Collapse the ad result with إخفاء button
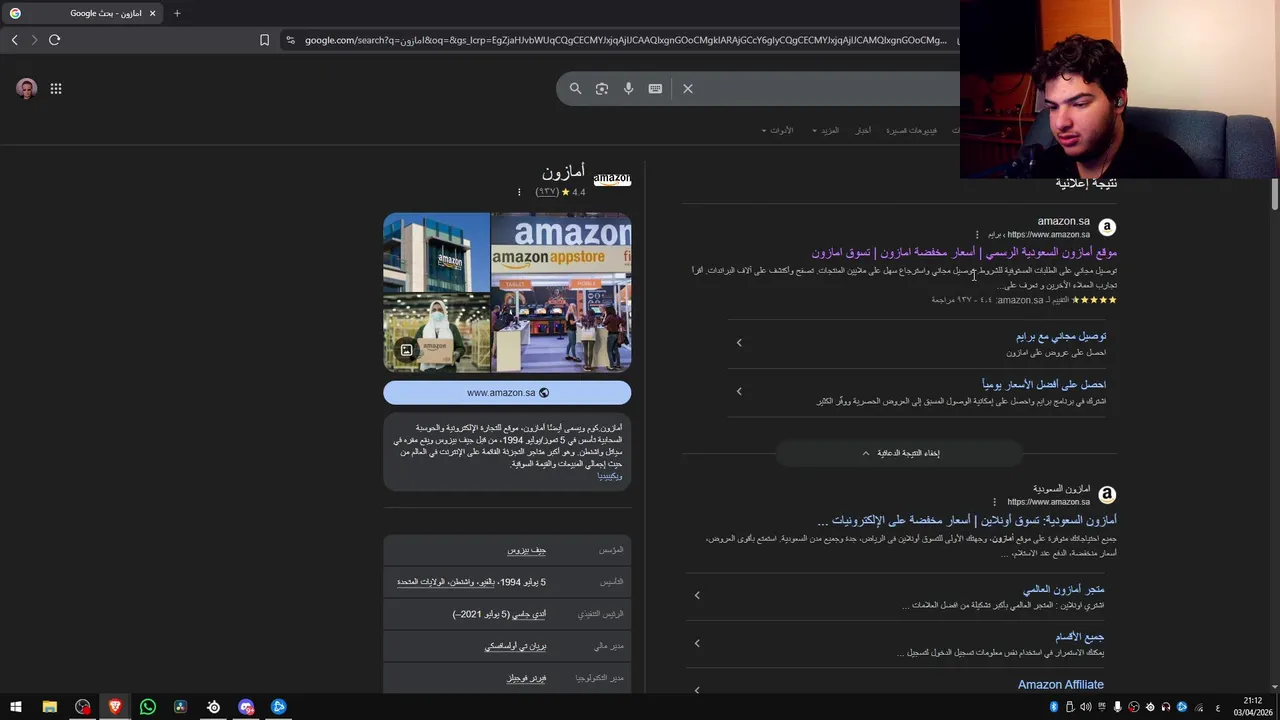Screen dimensions: 1280x720 tap(900, 453)
